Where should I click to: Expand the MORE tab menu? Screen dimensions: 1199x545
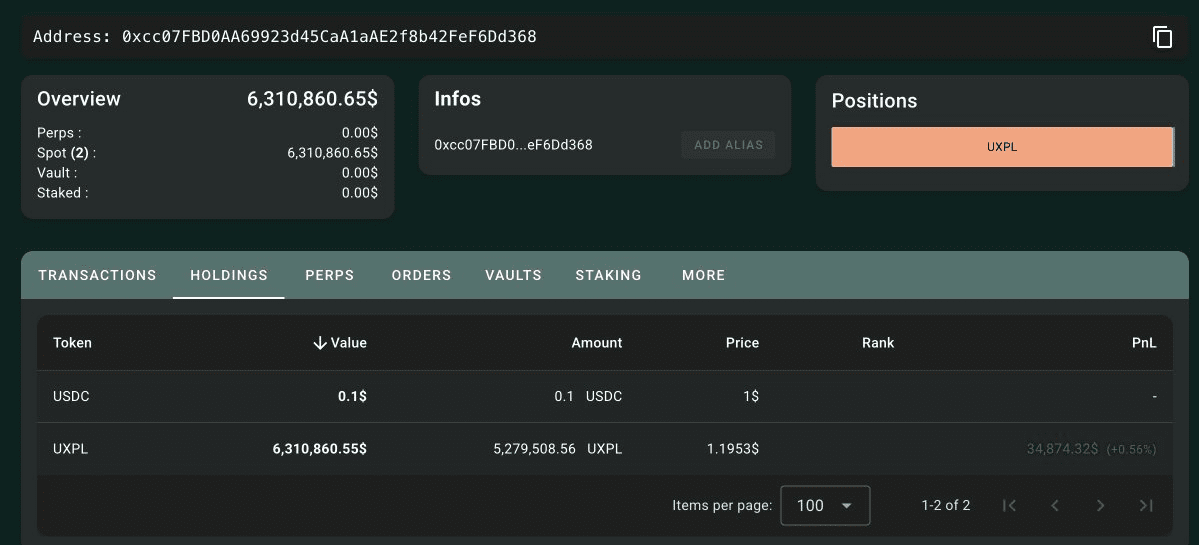coord(703,275)
